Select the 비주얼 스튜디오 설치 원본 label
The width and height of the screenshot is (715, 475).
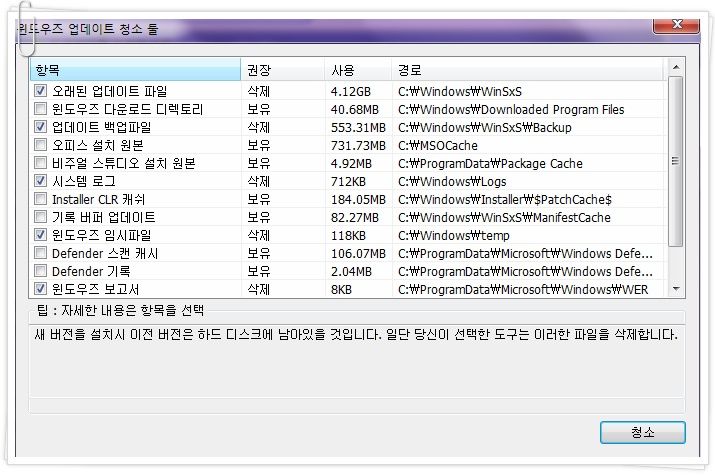coord(124,163)
